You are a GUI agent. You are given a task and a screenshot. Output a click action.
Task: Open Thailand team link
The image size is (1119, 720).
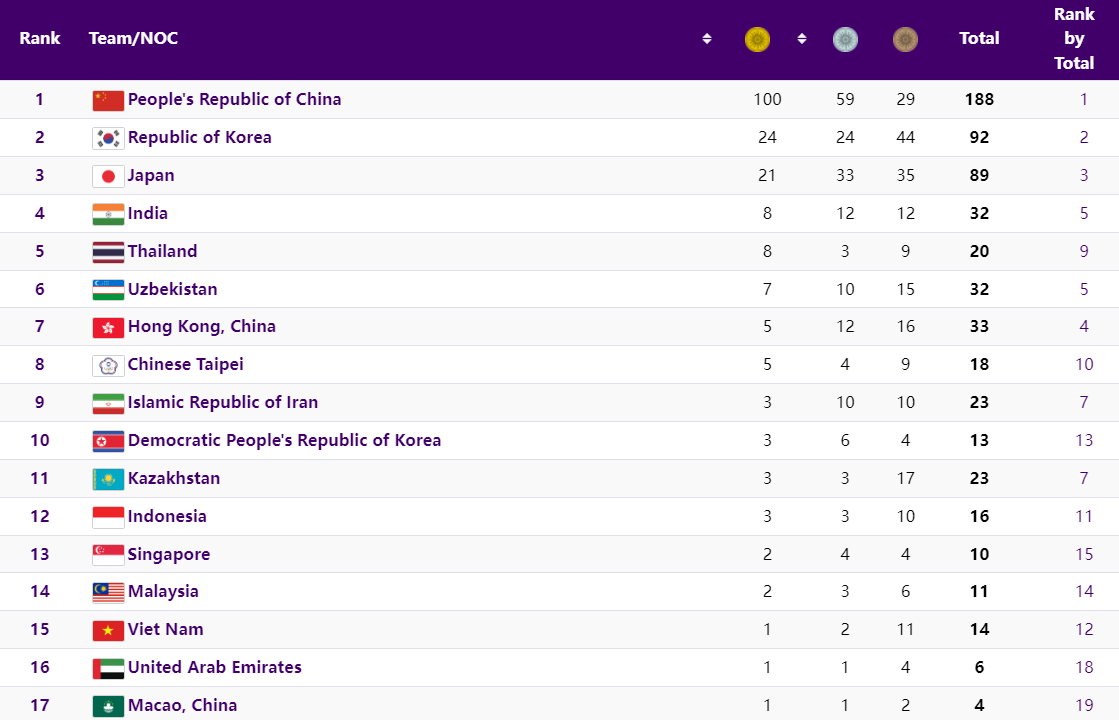(163, 251)
